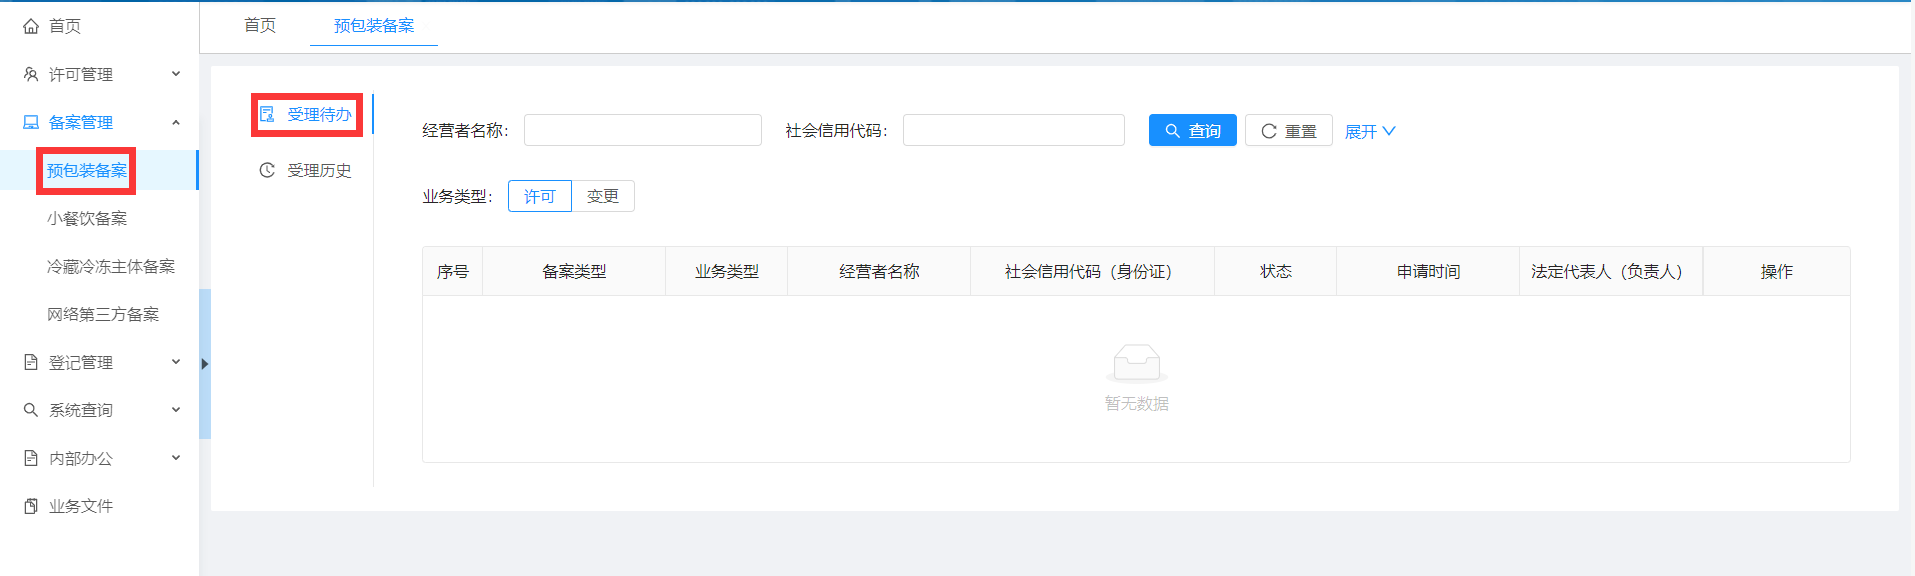This screenshot has width=1915, height=576.
Task: Expand the 内部办公 menu chevron
Action: point(176,458)
